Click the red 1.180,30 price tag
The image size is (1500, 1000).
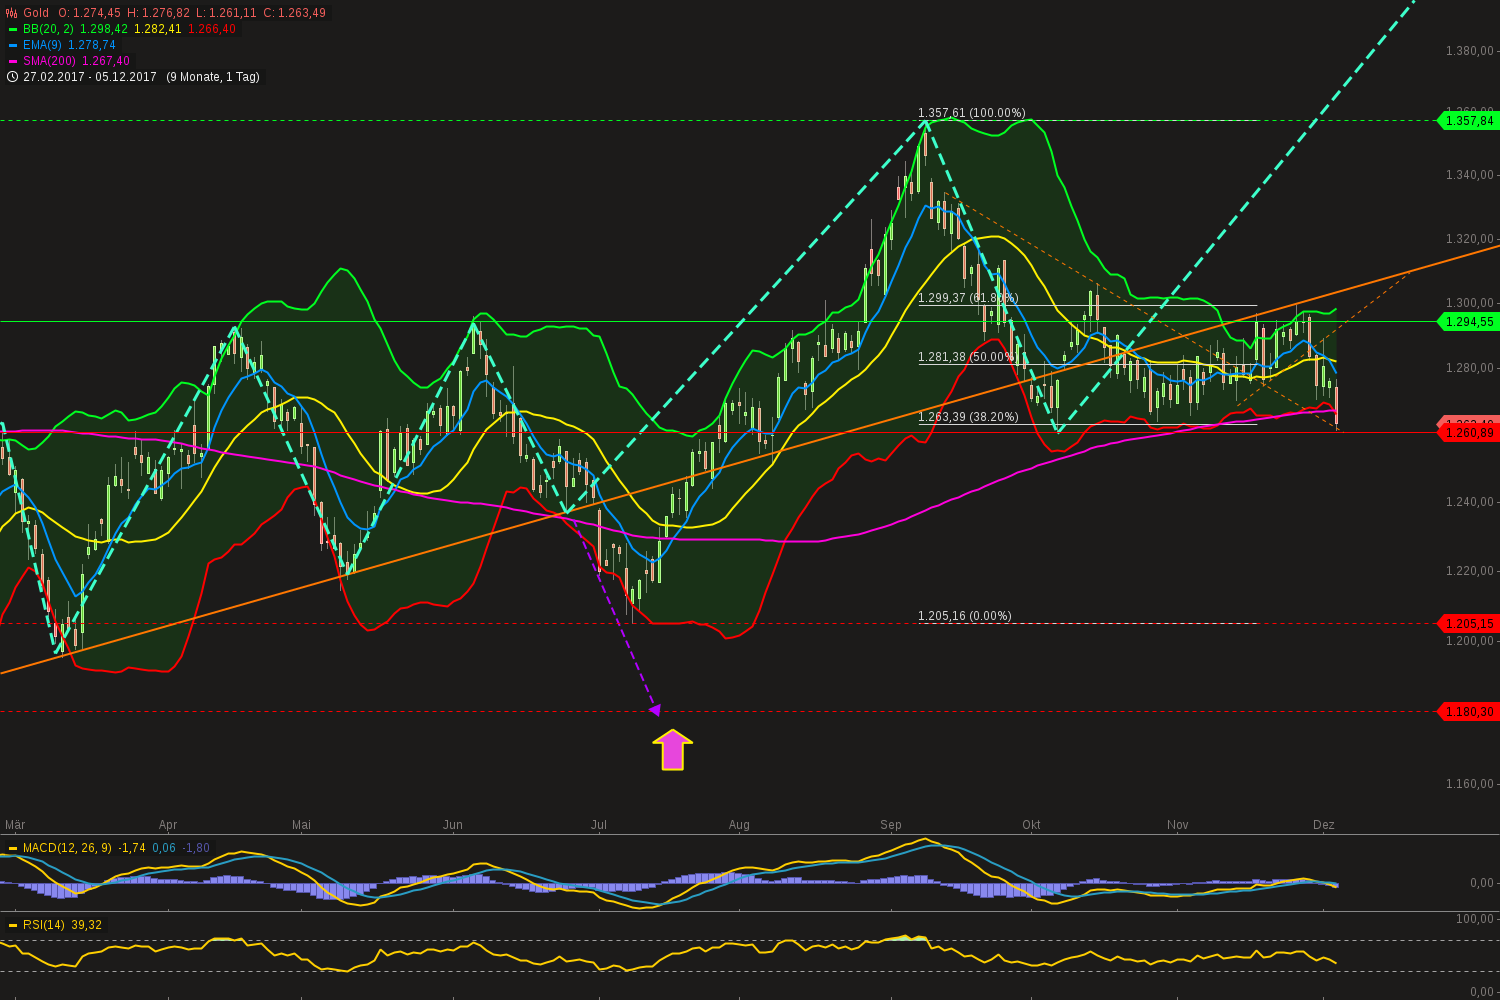(1466, 711)
